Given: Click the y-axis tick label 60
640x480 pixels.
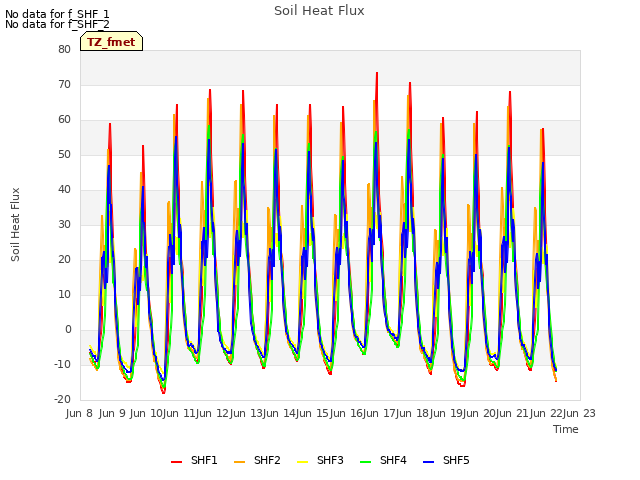Looking at the screenshot, I should coord(64,120).
